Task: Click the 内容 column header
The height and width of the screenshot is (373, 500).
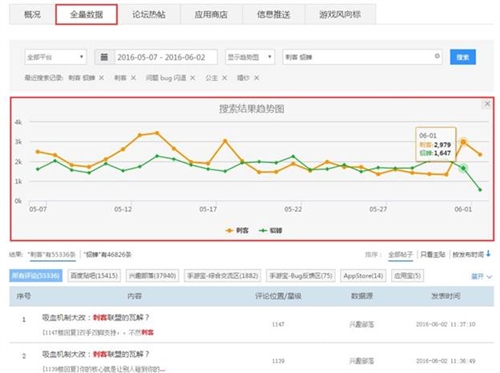Action: tap(134, 296)
